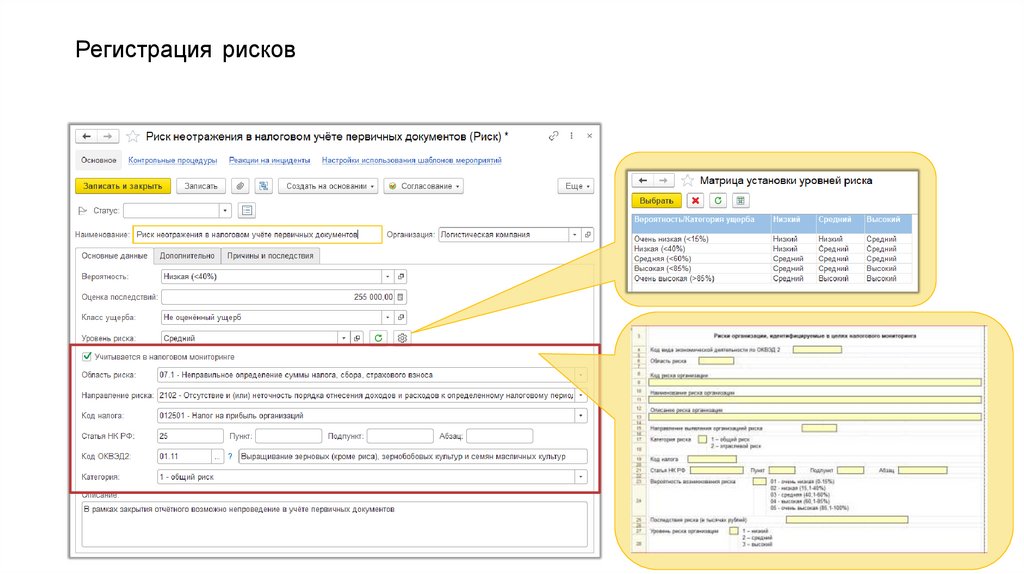Select matrix row Высокая (<85%)
1024x574 pixels.
[772, 268]
